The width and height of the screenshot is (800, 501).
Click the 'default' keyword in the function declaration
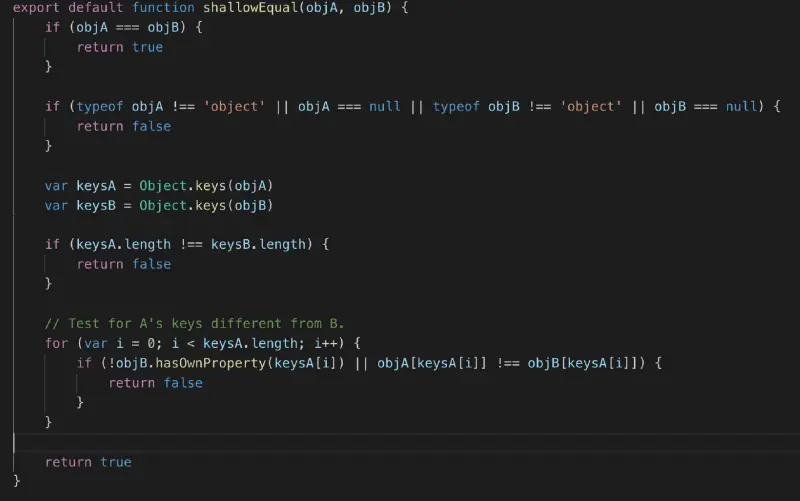tap(95, 8)
